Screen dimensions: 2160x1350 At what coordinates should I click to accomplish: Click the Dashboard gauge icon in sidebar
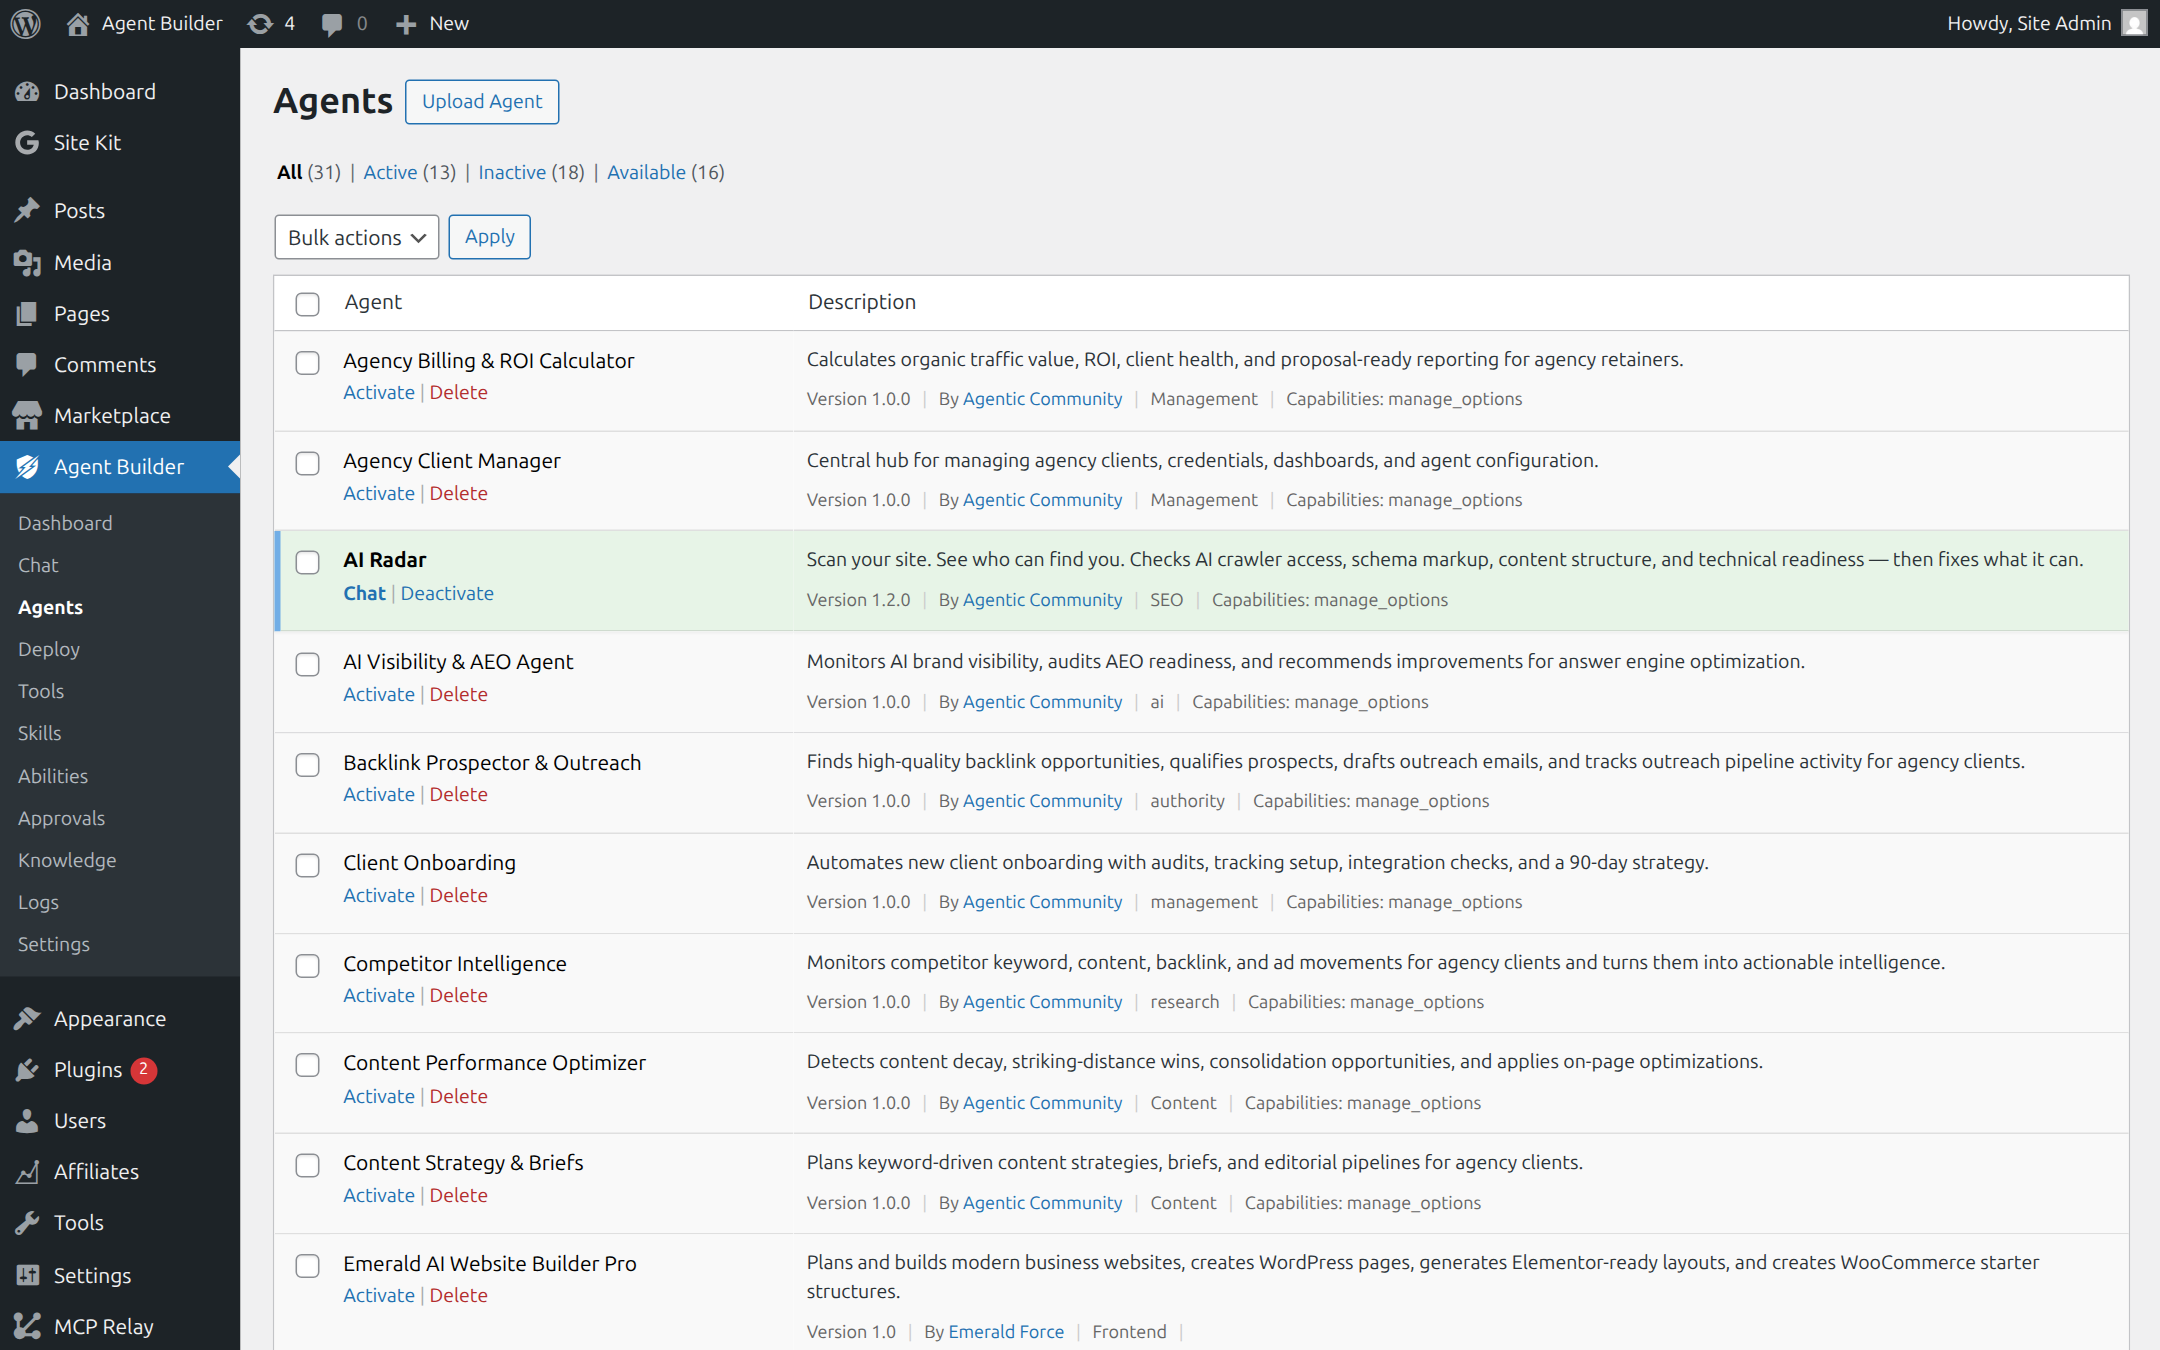coord(28,92)
